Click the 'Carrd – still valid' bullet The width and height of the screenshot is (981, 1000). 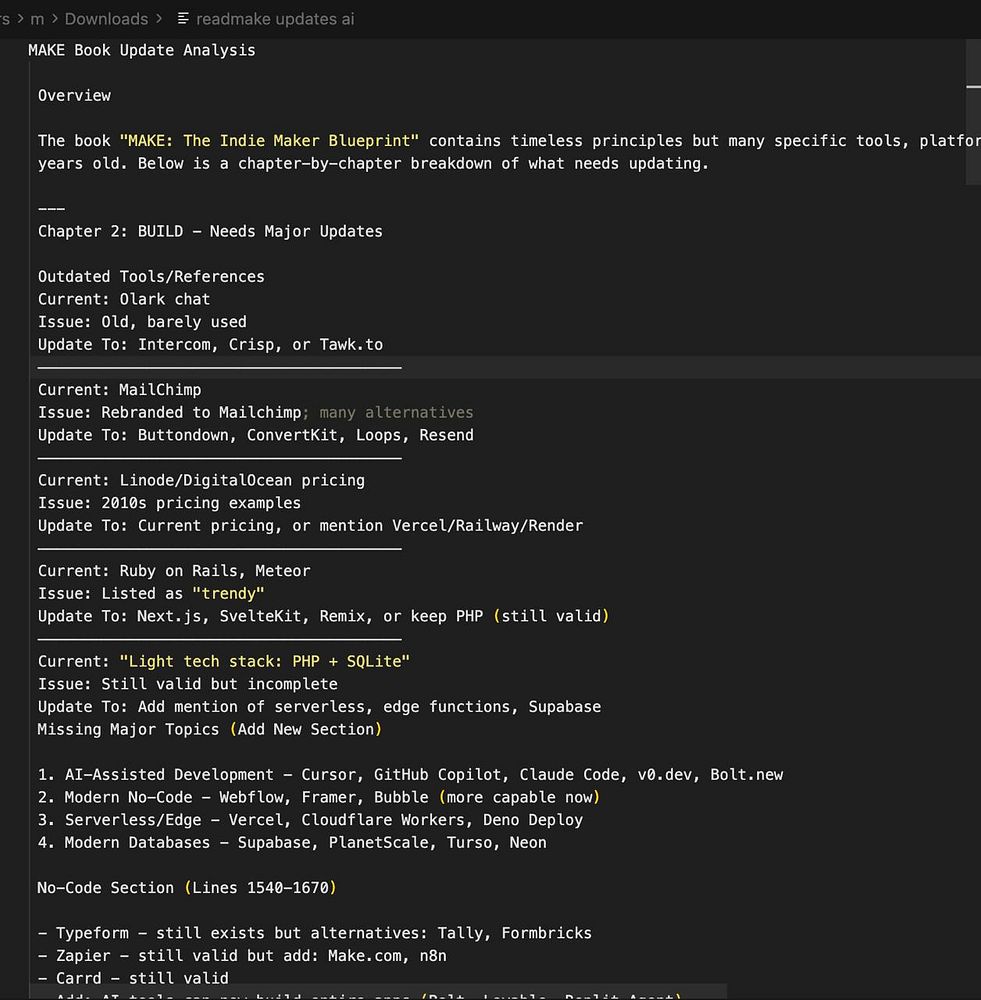(x=133, y=979)
